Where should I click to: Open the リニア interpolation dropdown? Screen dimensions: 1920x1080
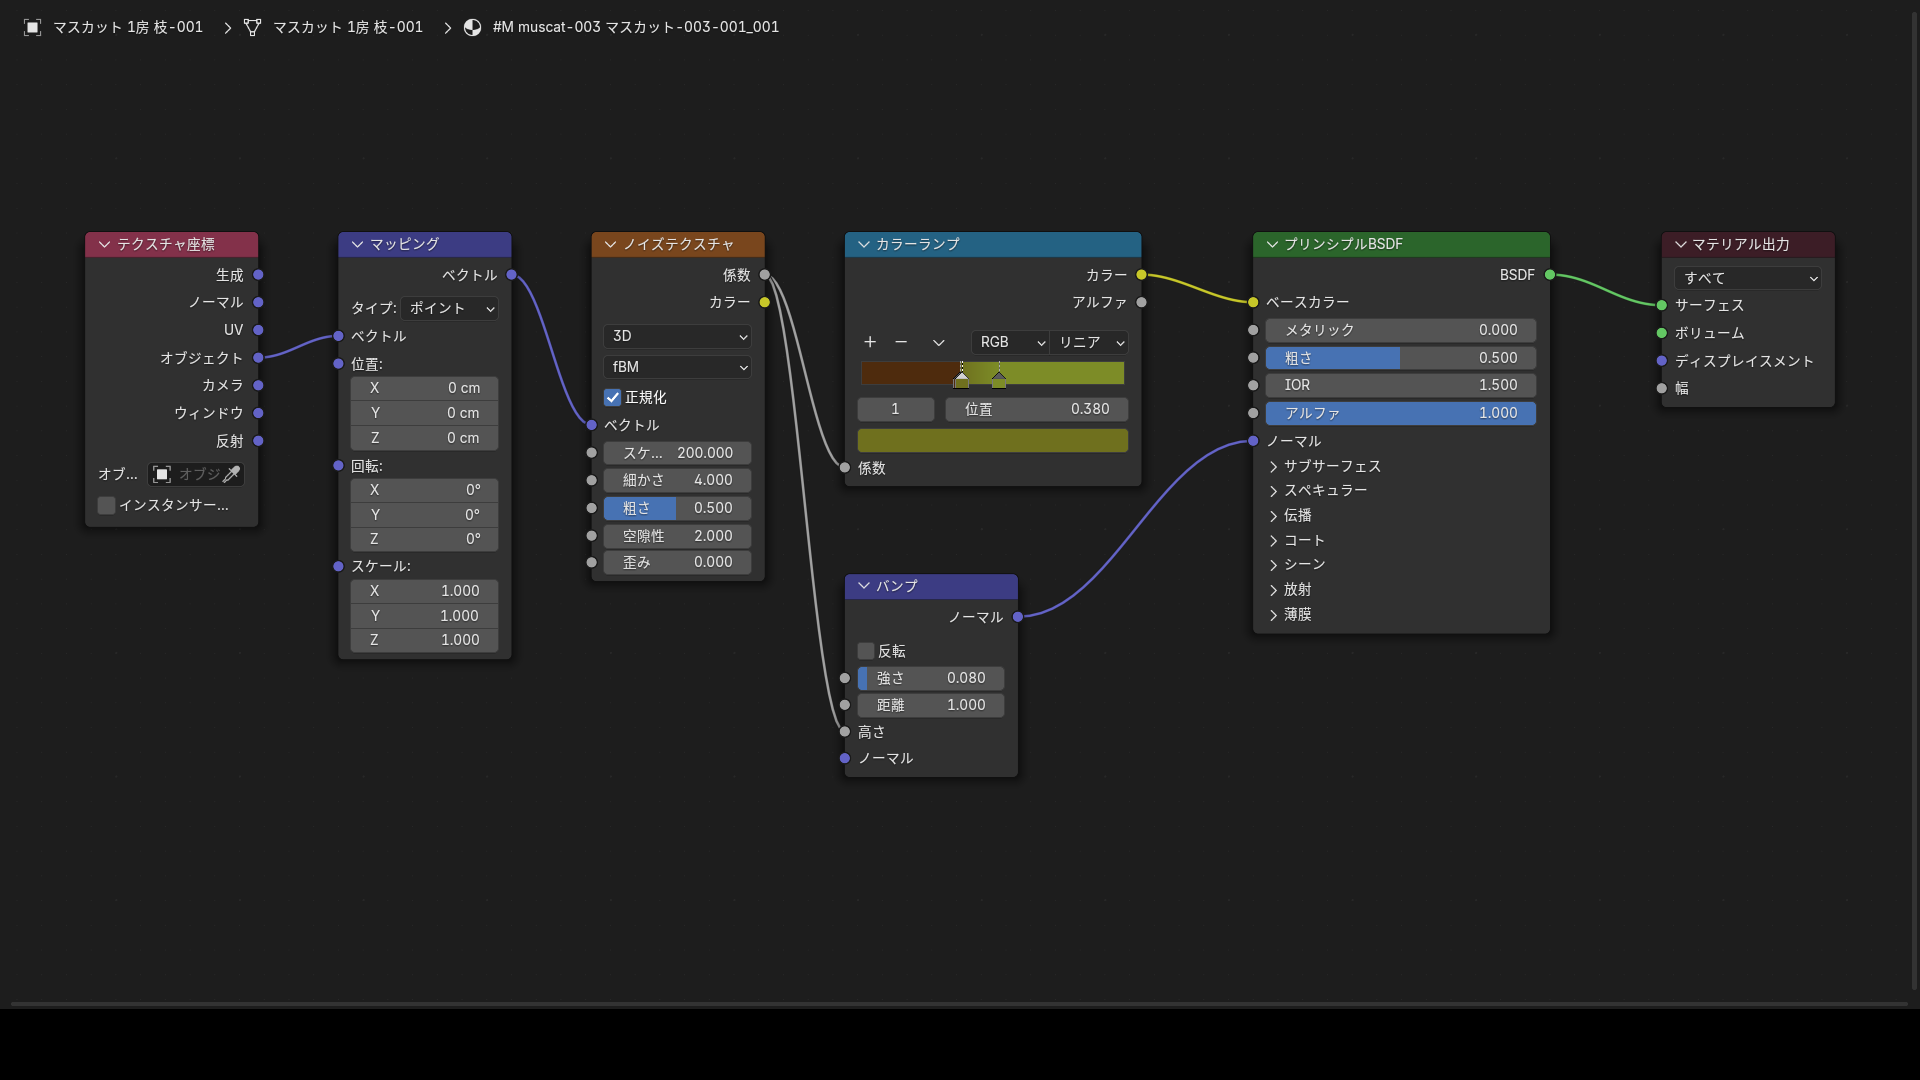coord(1089,342)
